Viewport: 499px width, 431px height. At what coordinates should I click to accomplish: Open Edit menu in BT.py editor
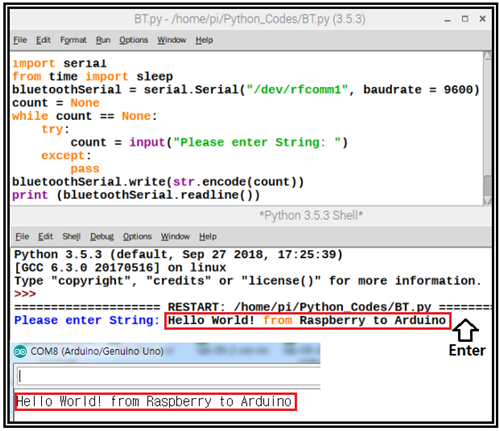click(43, 40)
